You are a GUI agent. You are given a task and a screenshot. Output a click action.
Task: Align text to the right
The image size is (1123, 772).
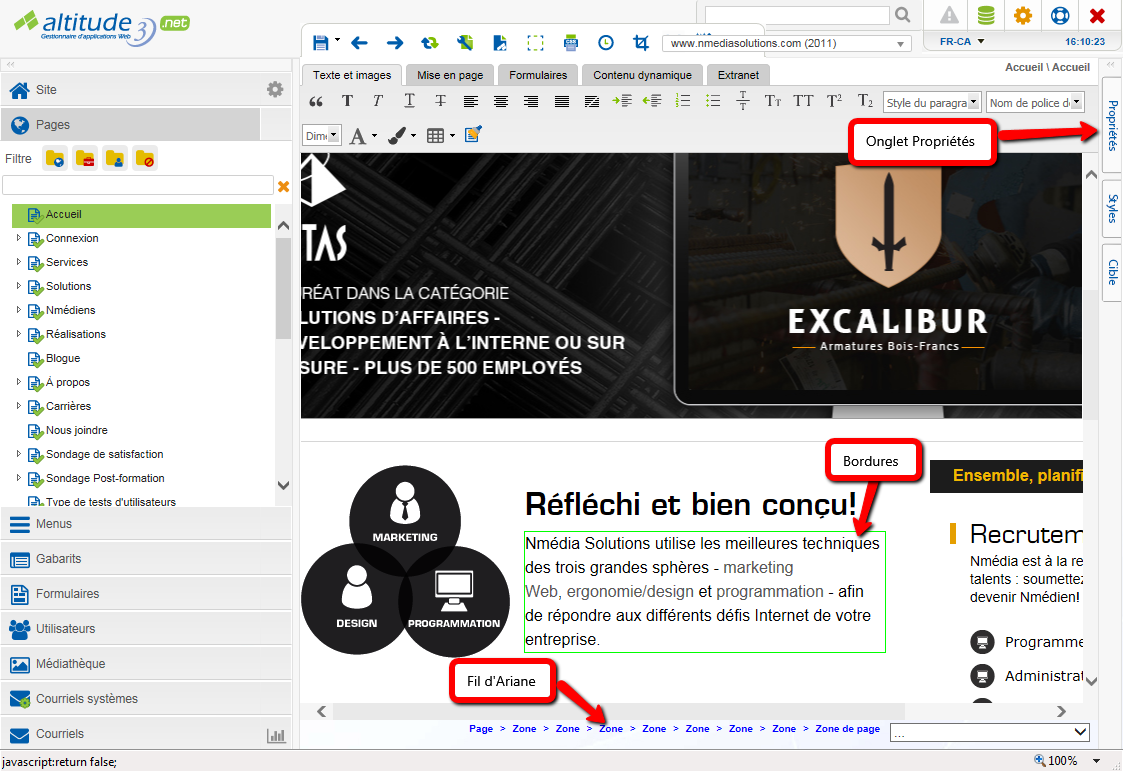531,102
